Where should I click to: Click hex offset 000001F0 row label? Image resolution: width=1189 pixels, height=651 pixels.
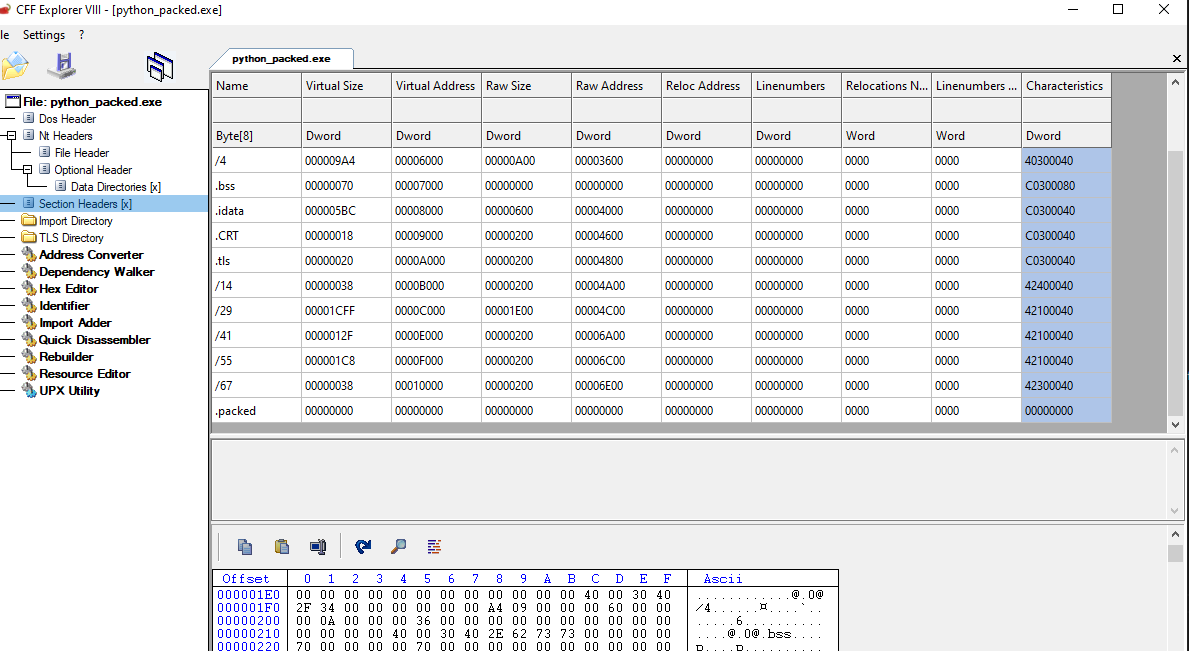[249, 608]
